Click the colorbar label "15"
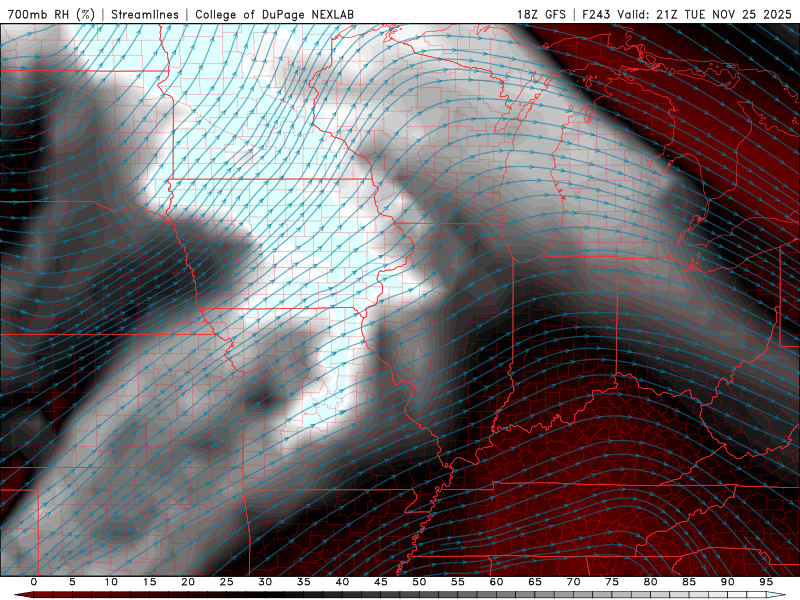800x600 pixels. click(x=149, y=582)
